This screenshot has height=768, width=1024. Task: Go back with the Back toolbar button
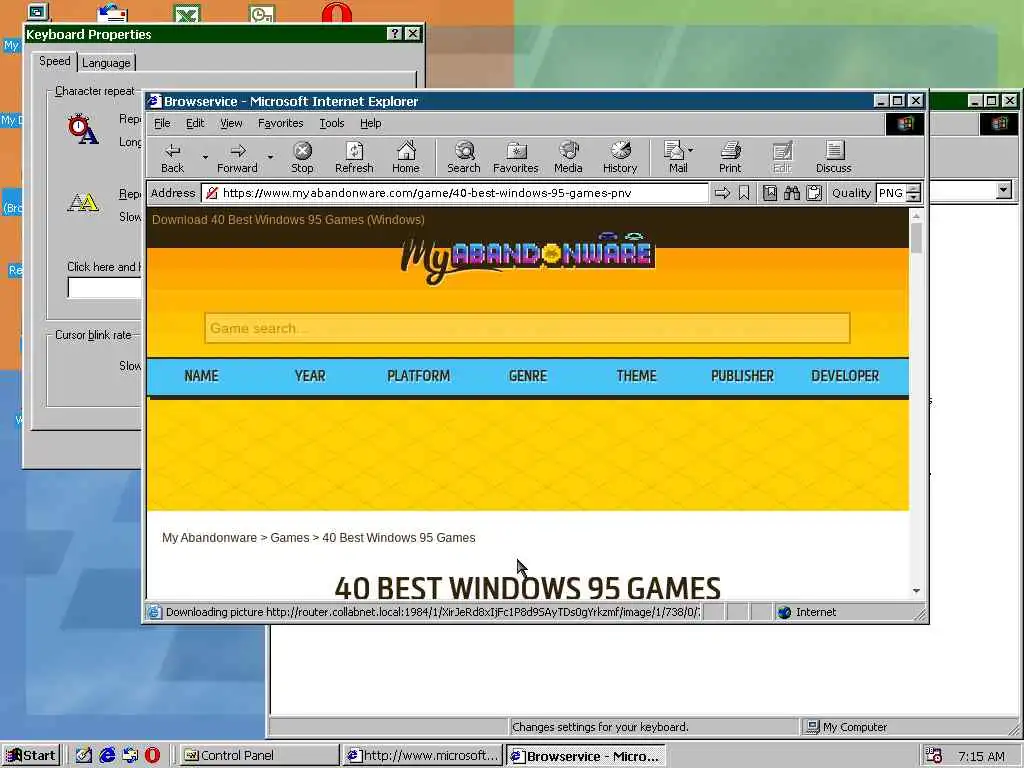click(172, 158)
